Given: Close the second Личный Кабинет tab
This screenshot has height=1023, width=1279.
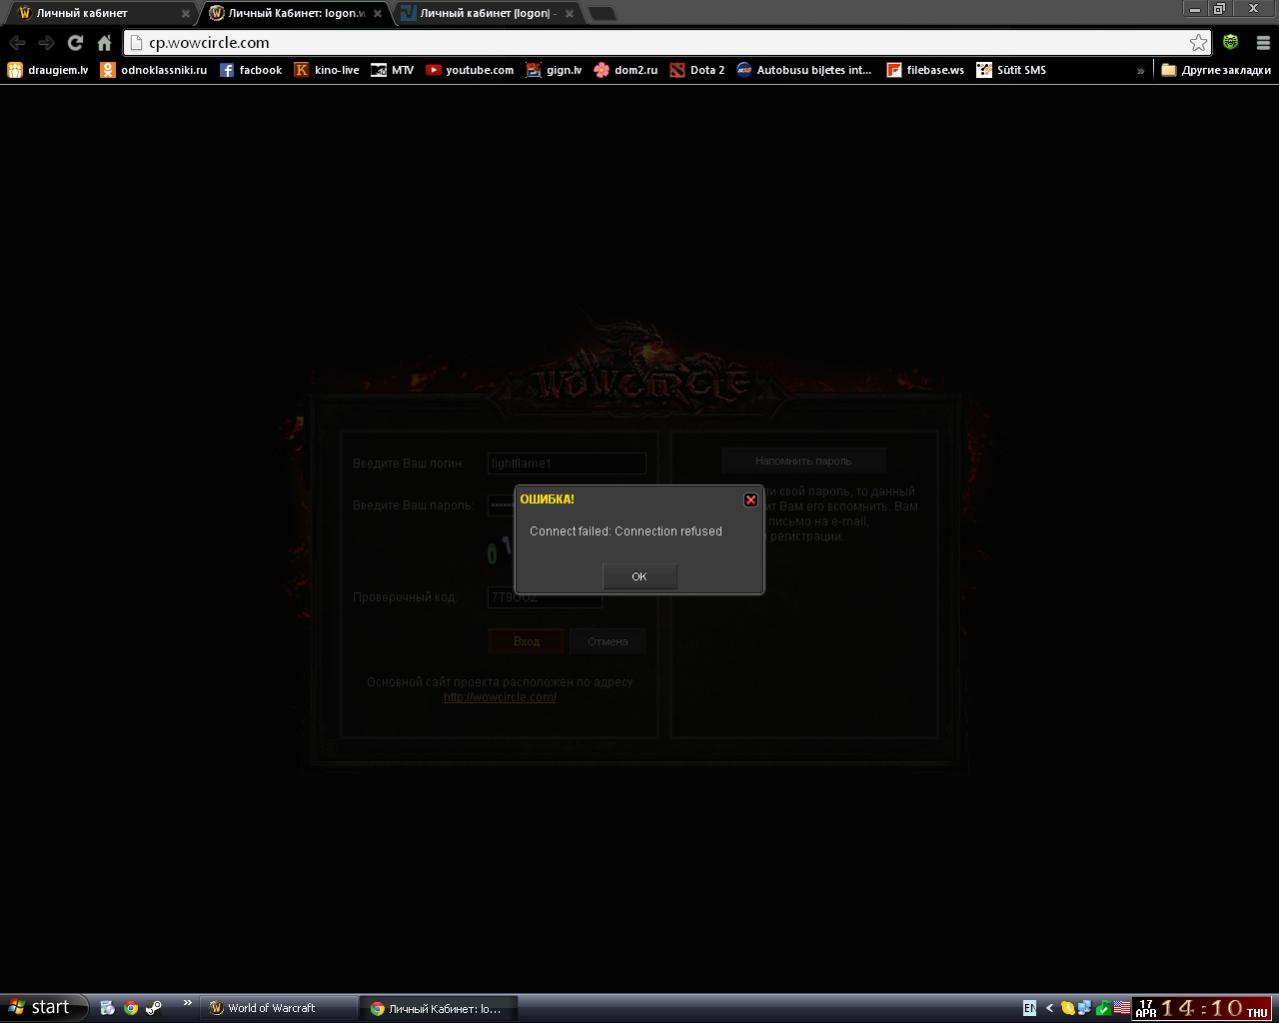Looking at the screenshot, I should click(377, 13).
